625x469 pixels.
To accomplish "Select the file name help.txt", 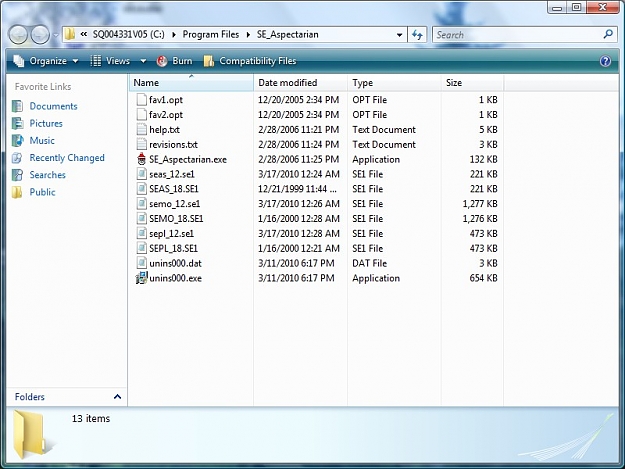I will pyautogui.click(x=164, y=130).
